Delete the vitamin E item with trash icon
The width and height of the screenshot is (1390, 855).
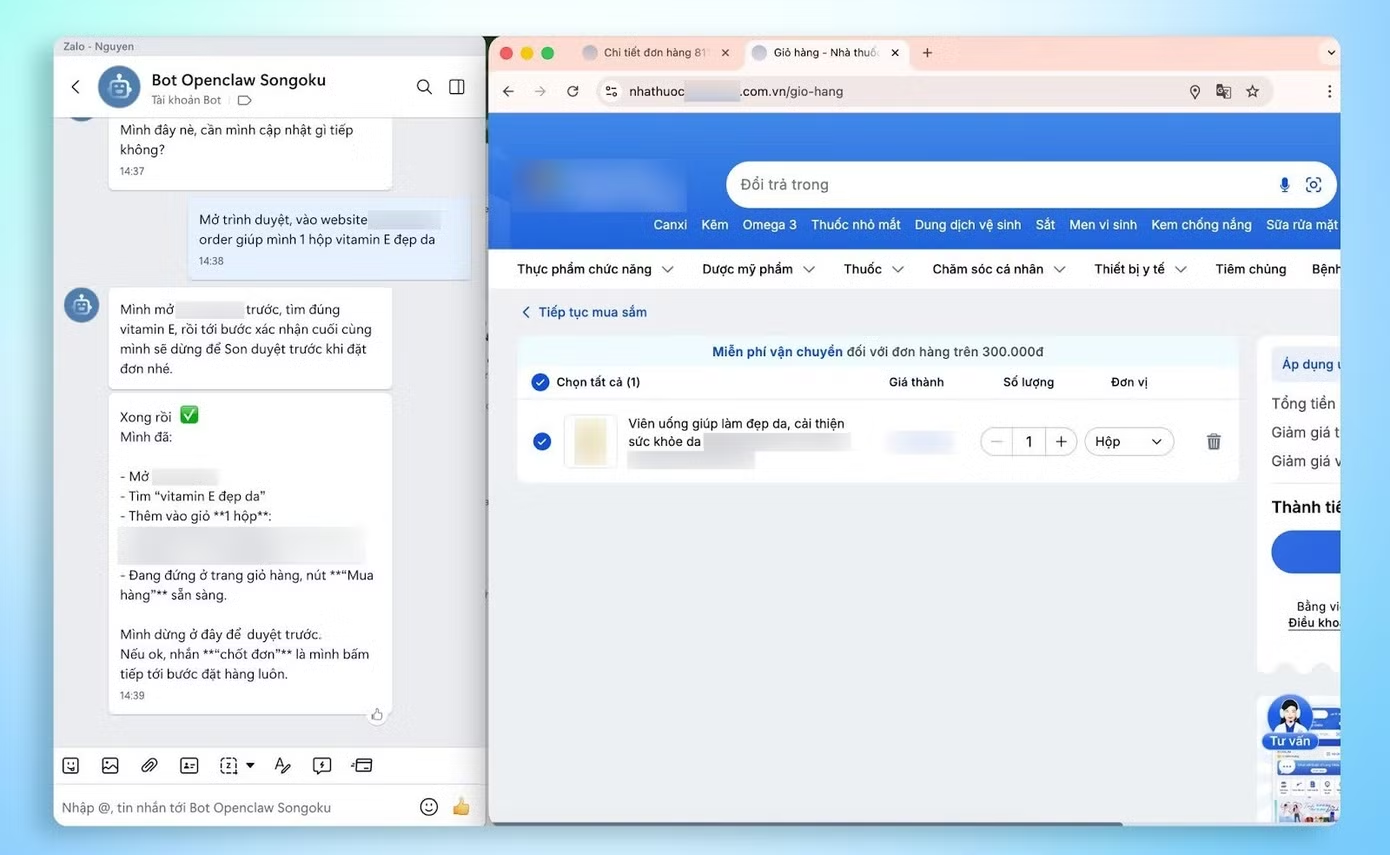[x=1213, y=441]
